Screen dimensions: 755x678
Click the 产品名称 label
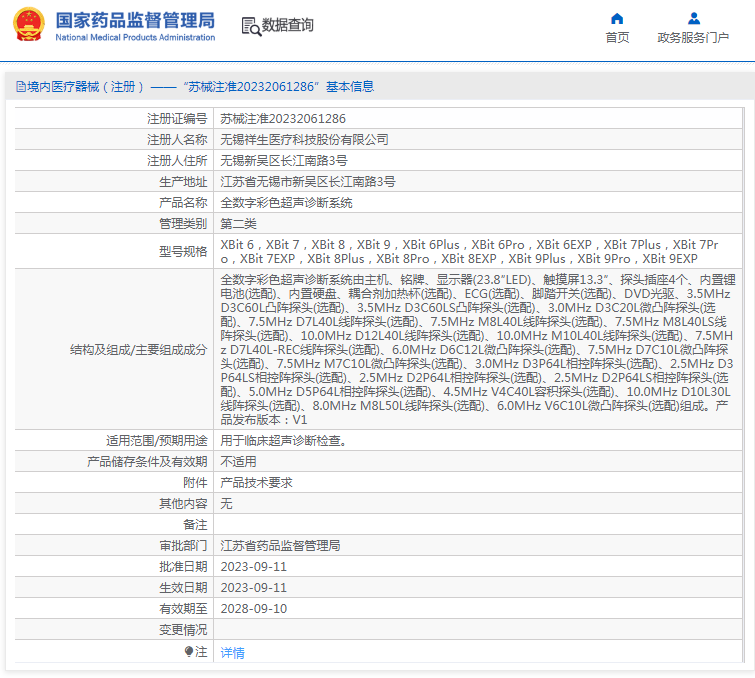(x=183, y=203)
